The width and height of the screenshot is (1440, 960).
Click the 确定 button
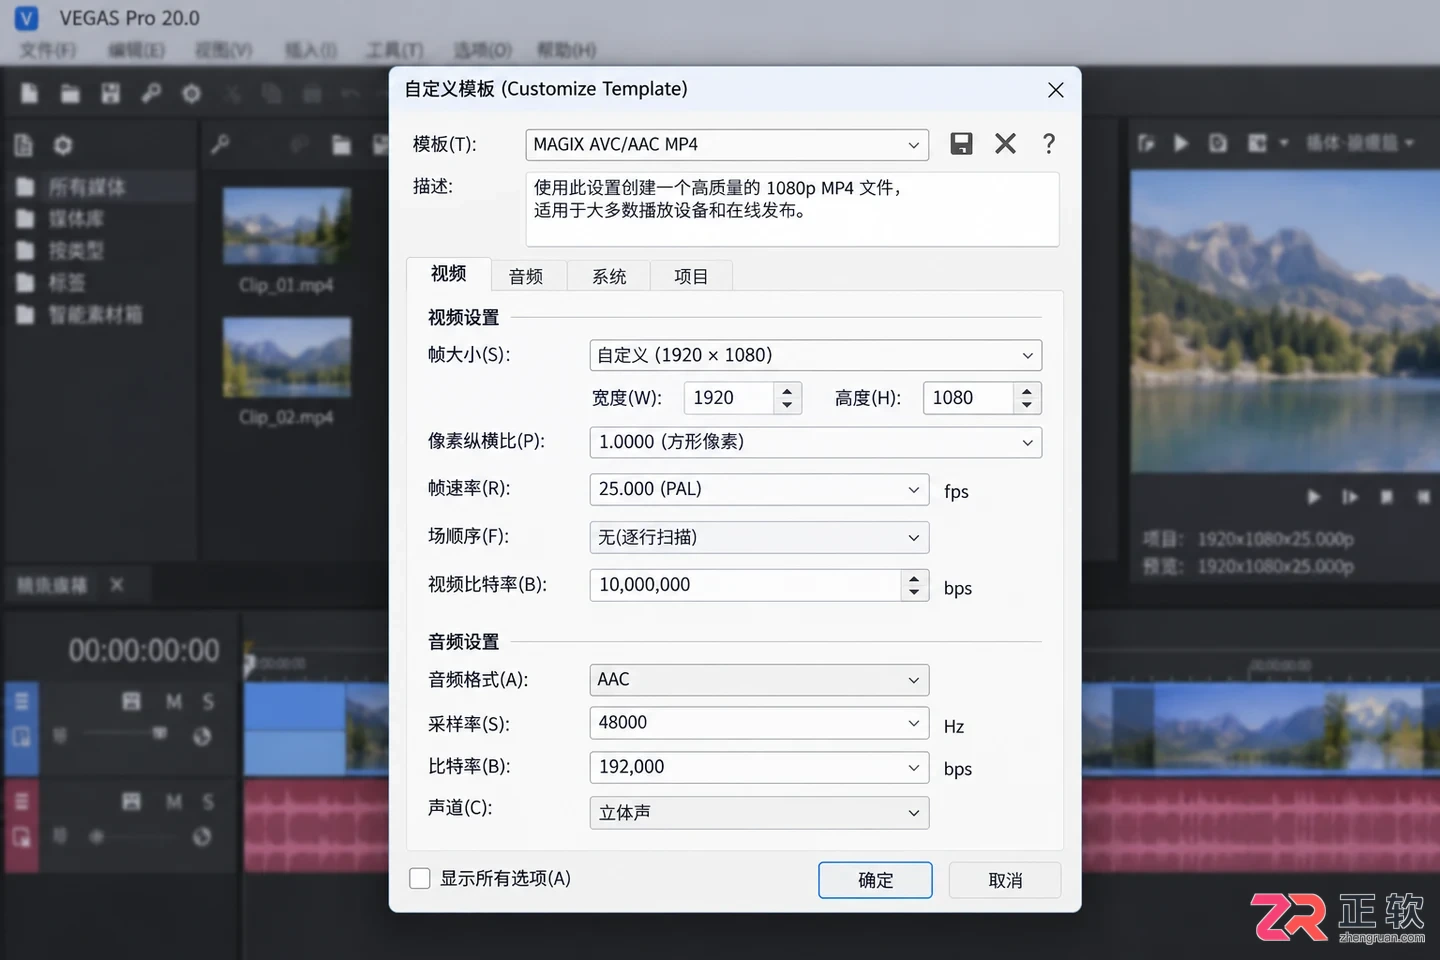pyautogui.click(x=875, y=880)
